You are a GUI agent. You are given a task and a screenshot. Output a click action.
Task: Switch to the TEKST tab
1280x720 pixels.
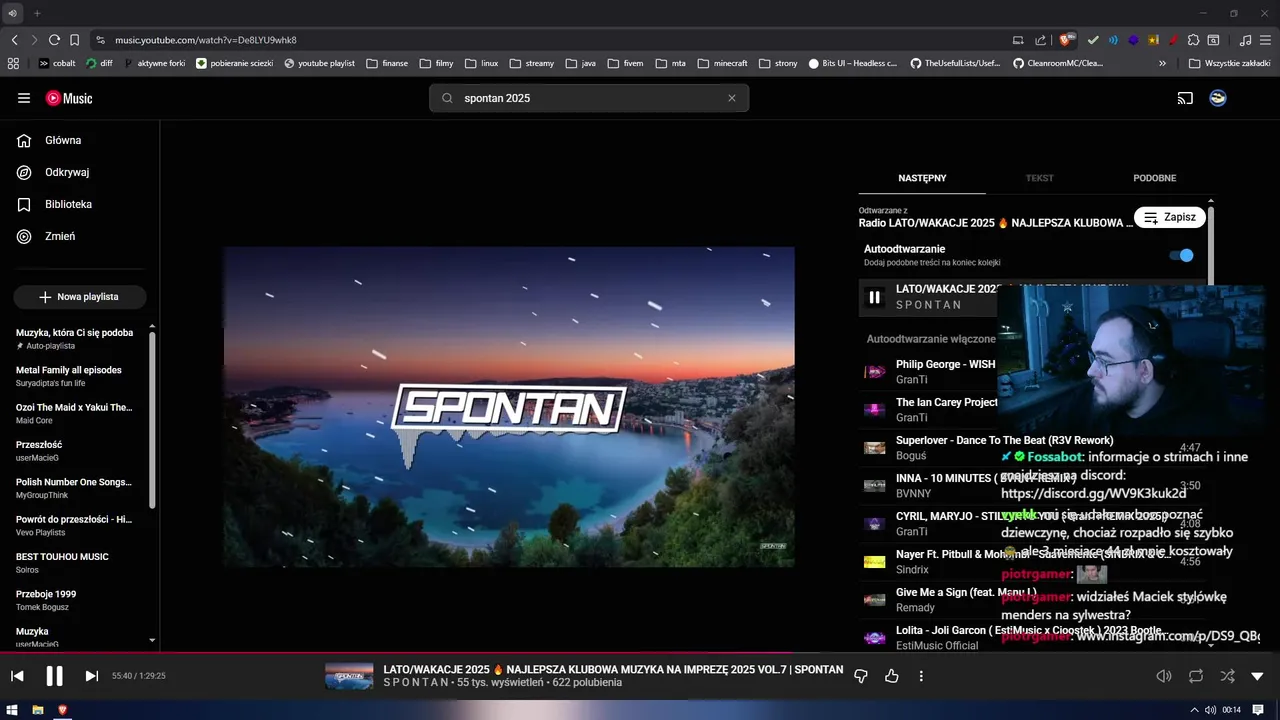[1039, 178]
